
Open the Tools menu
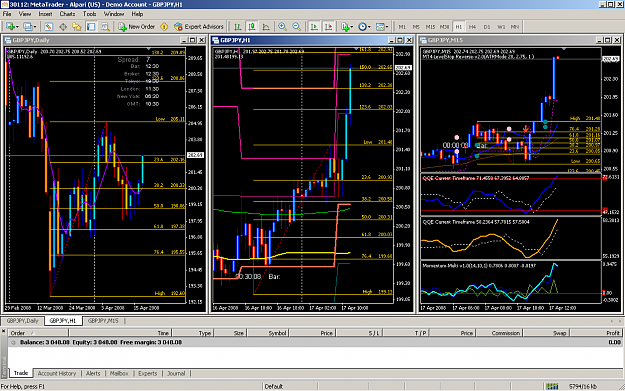coord(89,14)
